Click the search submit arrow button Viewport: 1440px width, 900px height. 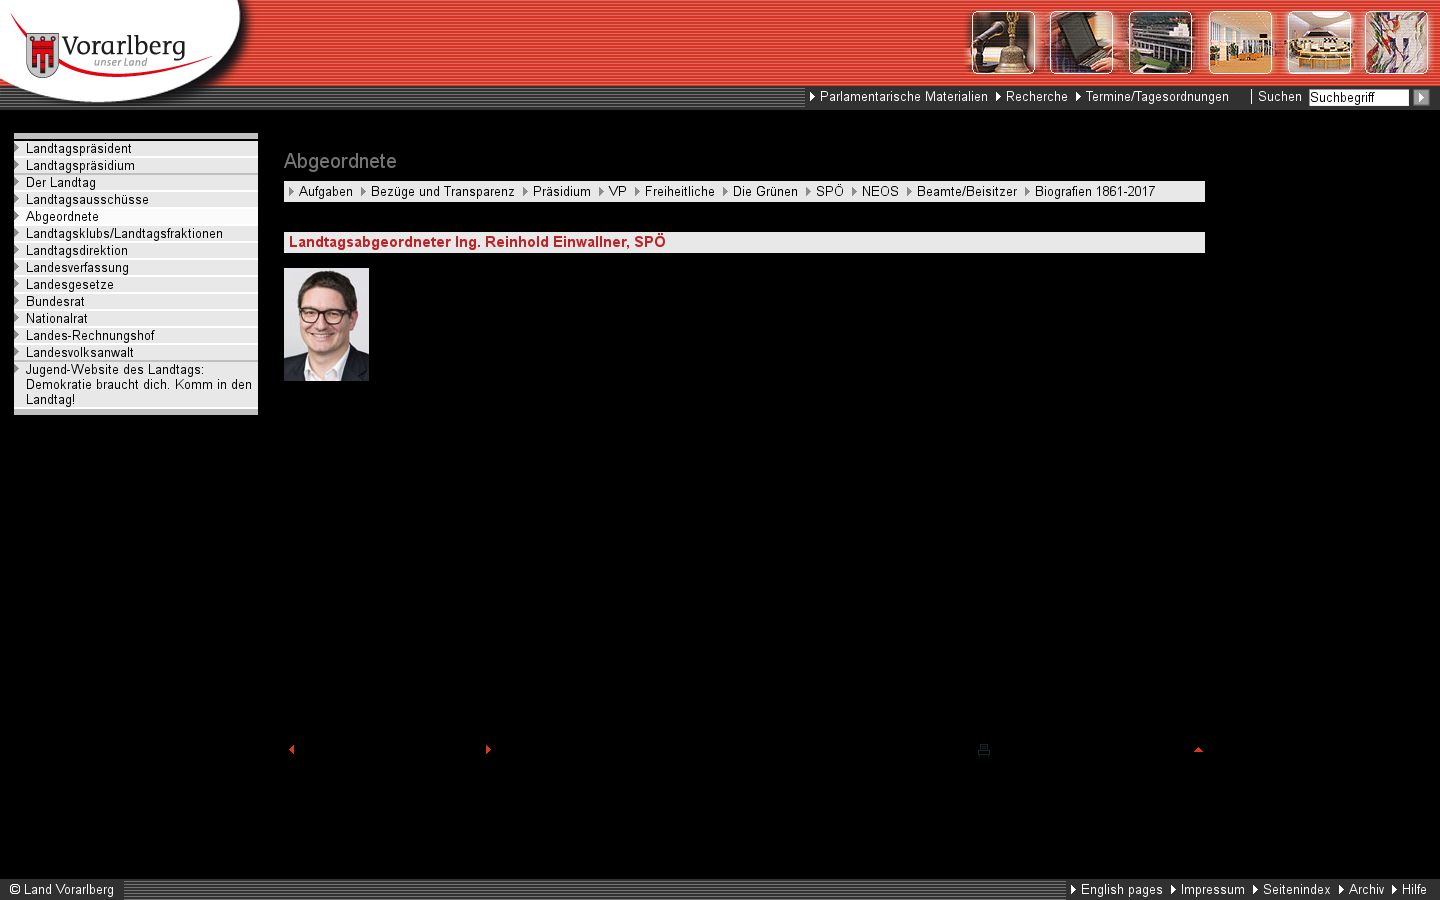(1421, 97)
